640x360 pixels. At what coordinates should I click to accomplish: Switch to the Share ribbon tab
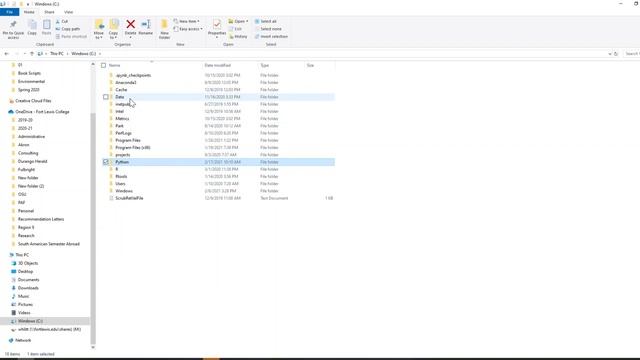49,12
